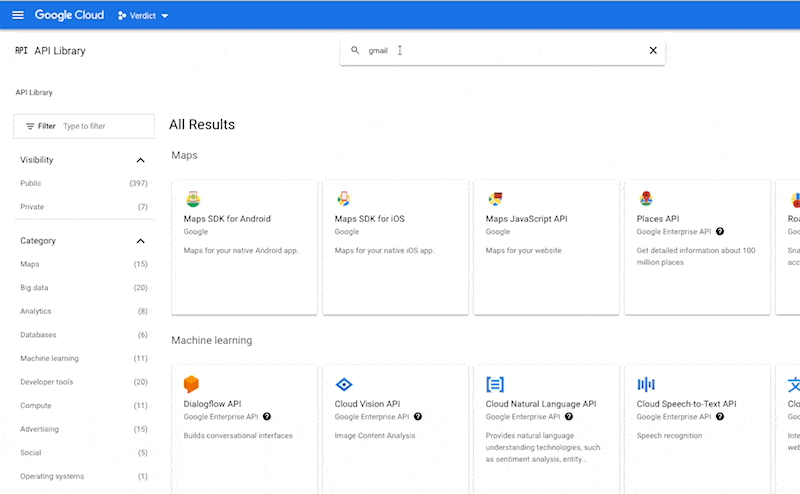Select the Databases category filter
The height and width of the screenshot is (494, 800).
[x=84, y=335]
